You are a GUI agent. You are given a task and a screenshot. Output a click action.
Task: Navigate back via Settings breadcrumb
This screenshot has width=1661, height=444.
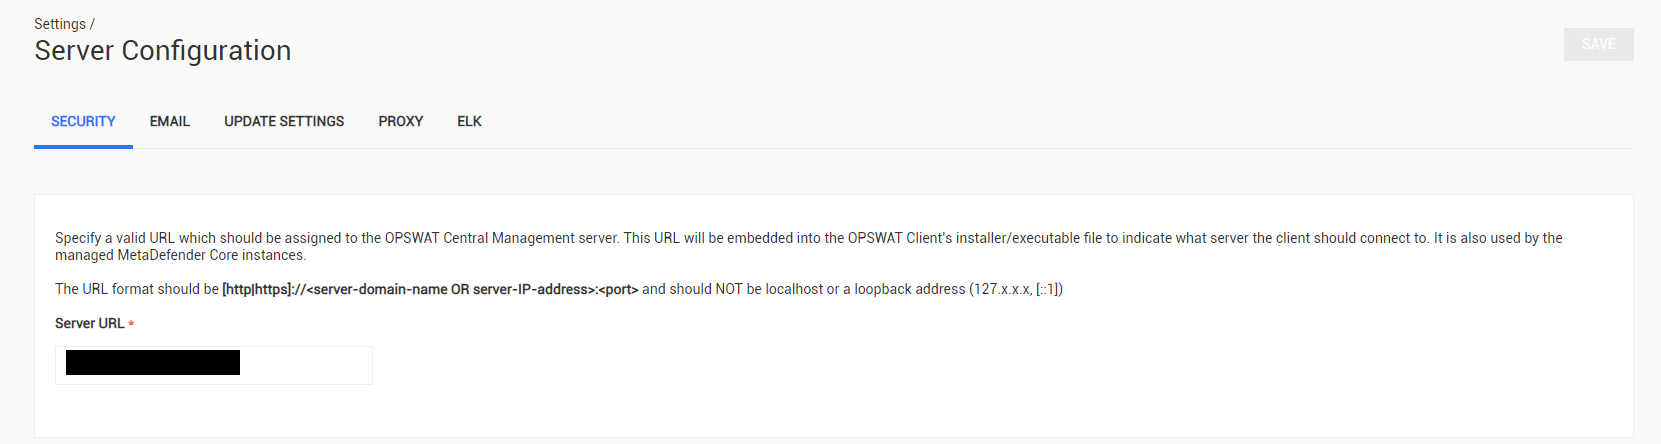60,24
